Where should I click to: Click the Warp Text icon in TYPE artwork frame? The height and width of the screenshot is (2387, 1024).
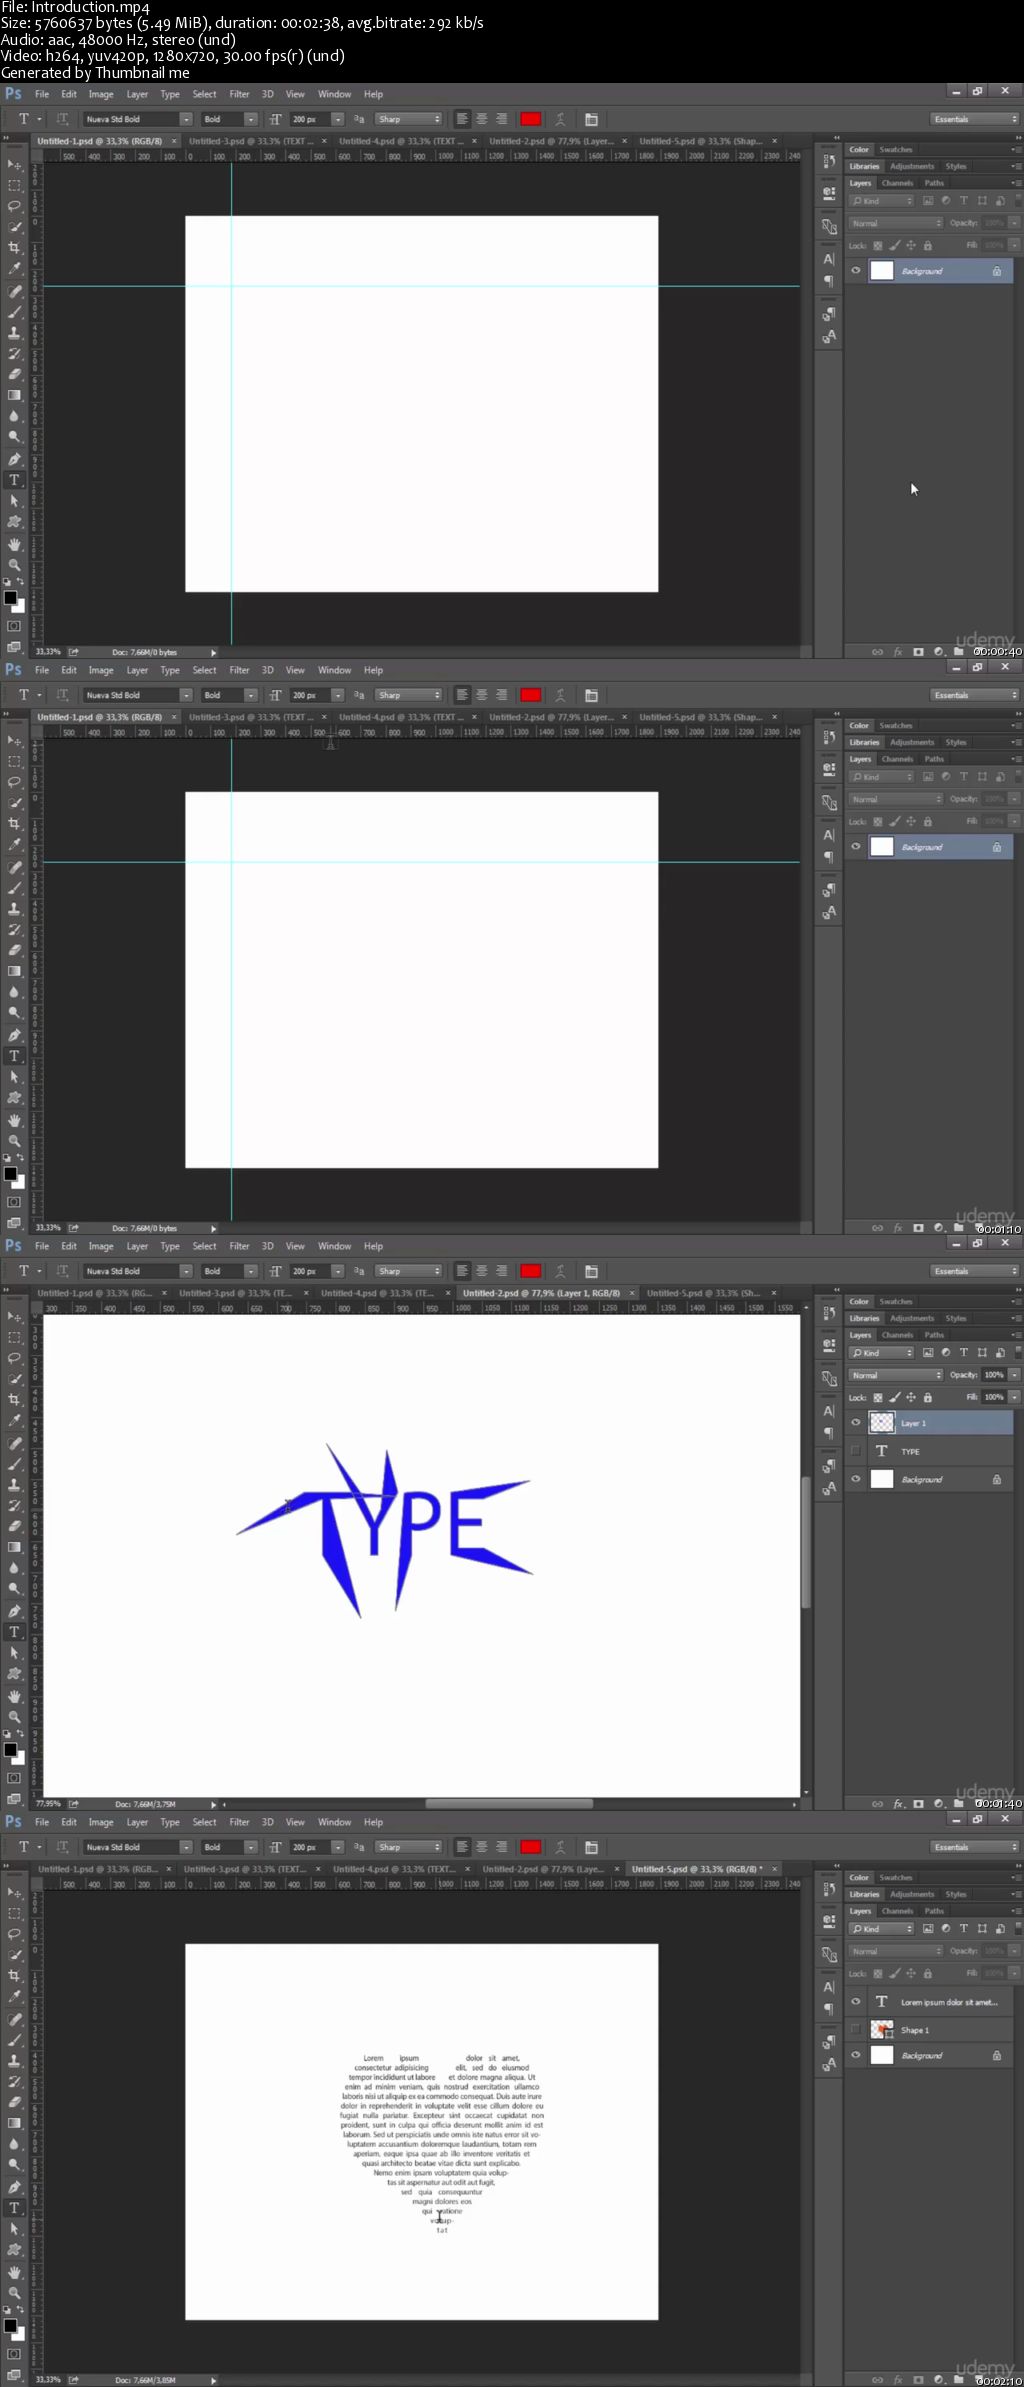point(560,1271)
